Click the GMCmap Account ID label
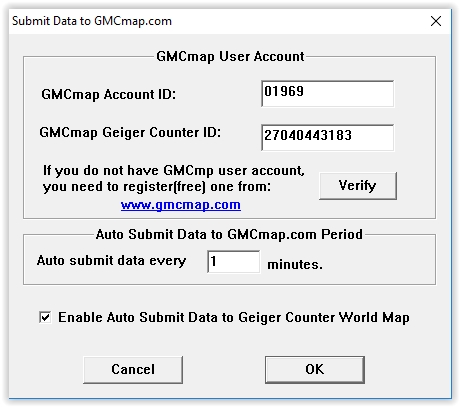The image size is (460, 407). (x=108, y=95)
